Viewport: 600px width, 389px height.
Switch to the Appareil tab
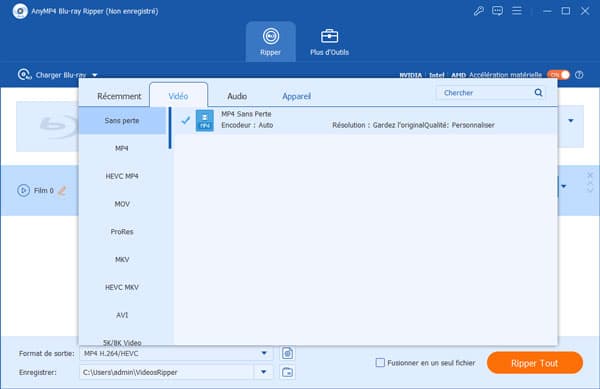[296, 96]
